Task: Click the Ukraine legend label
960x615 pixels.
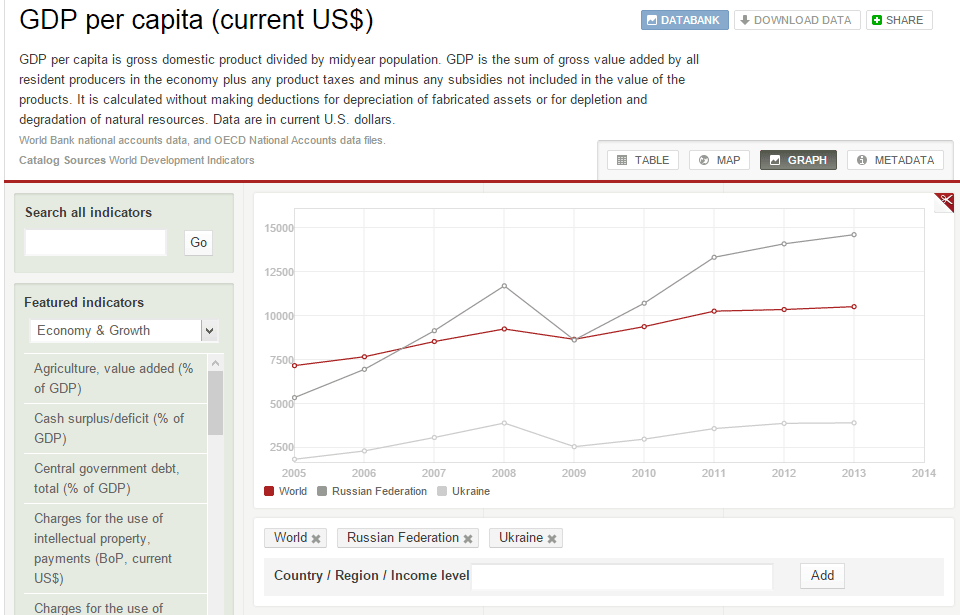Action: (471, 491)
